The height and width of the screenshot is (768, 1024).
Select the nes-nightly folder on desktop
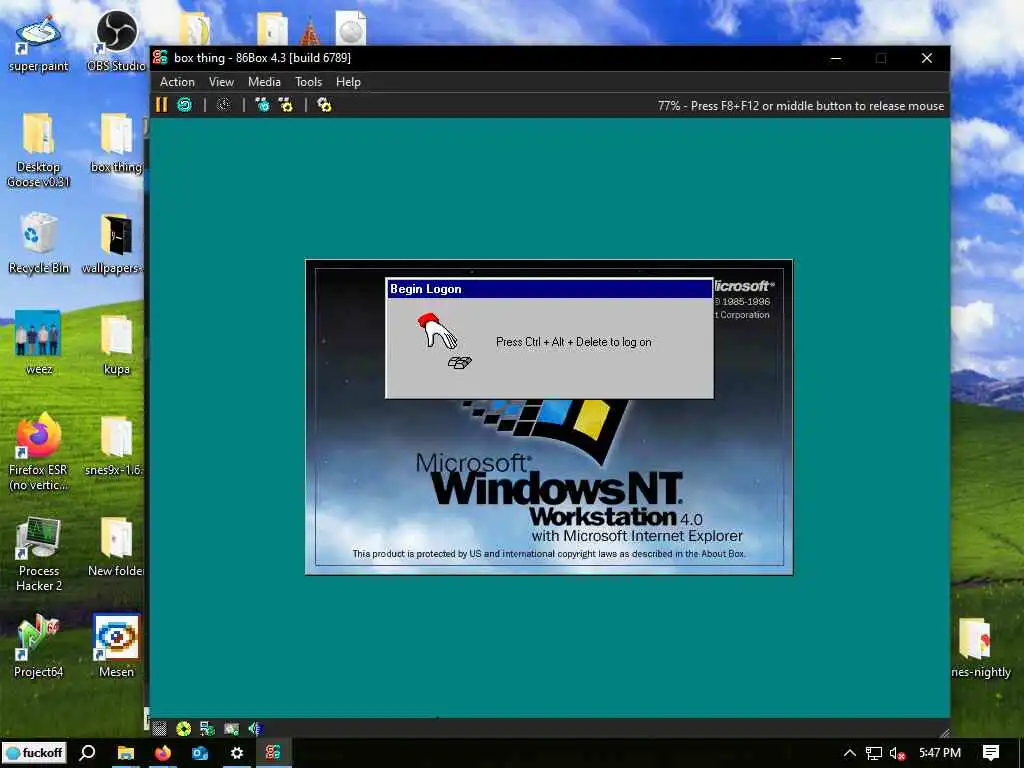pyautogui.click(x=980, y=647)
